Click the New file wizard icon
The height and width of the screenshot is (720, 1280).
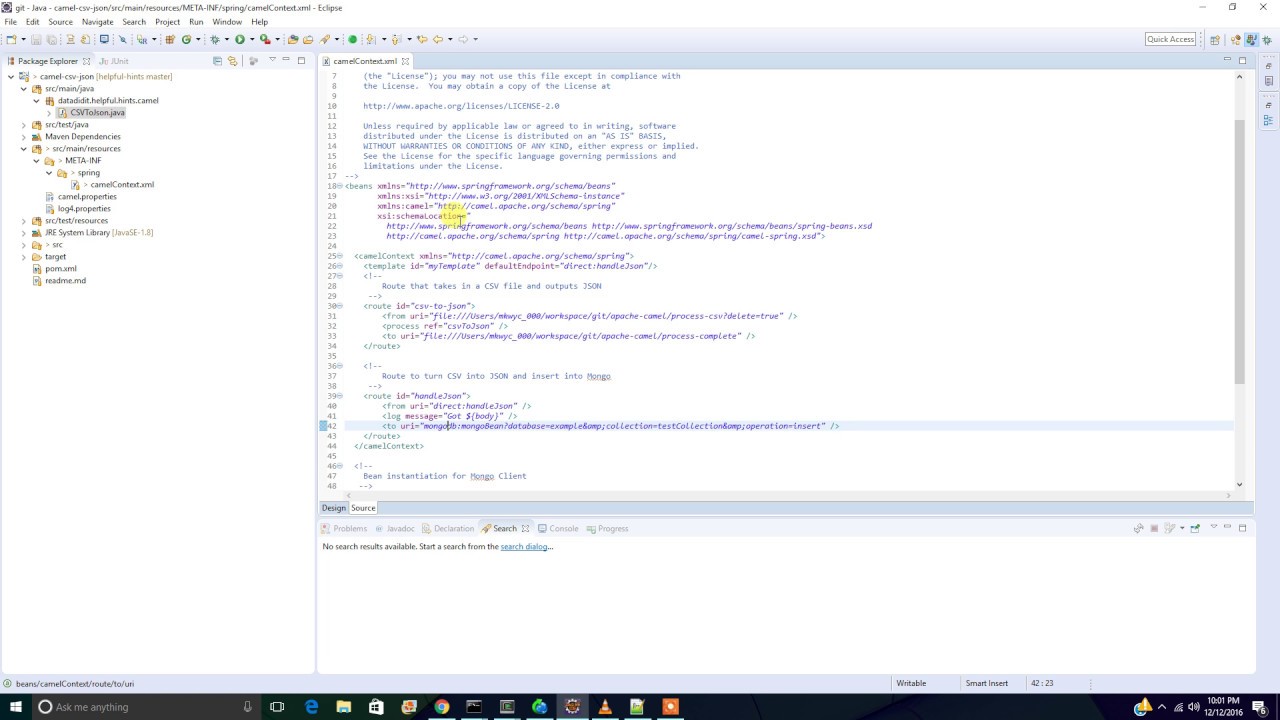coord(11,39)
